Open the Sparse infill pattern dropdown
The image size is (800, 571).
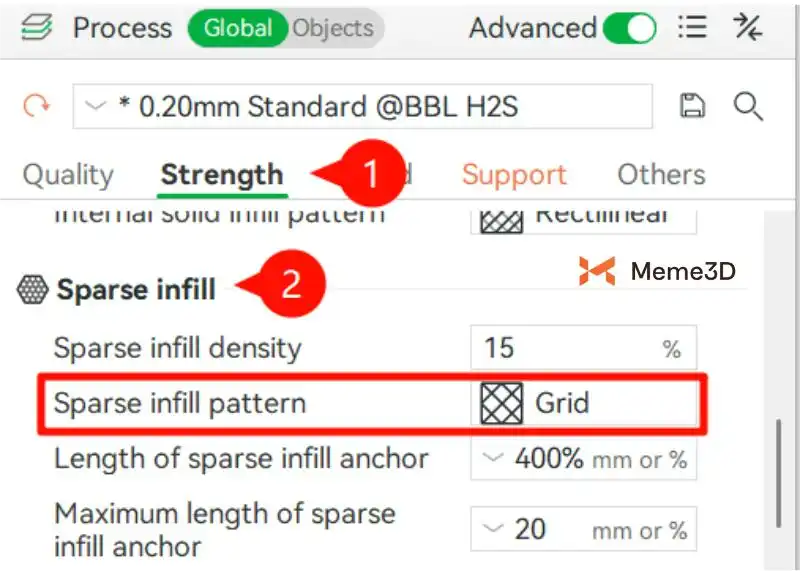585,403
